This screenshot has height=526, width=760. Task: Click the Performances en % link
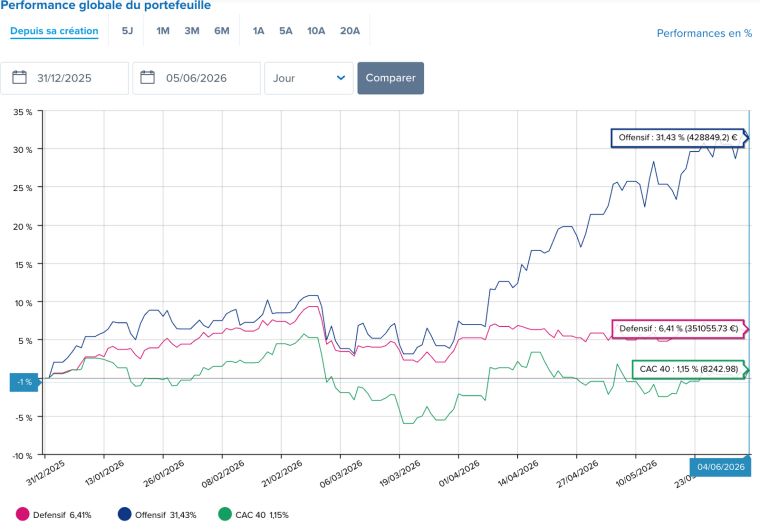[x=704, y=33]
